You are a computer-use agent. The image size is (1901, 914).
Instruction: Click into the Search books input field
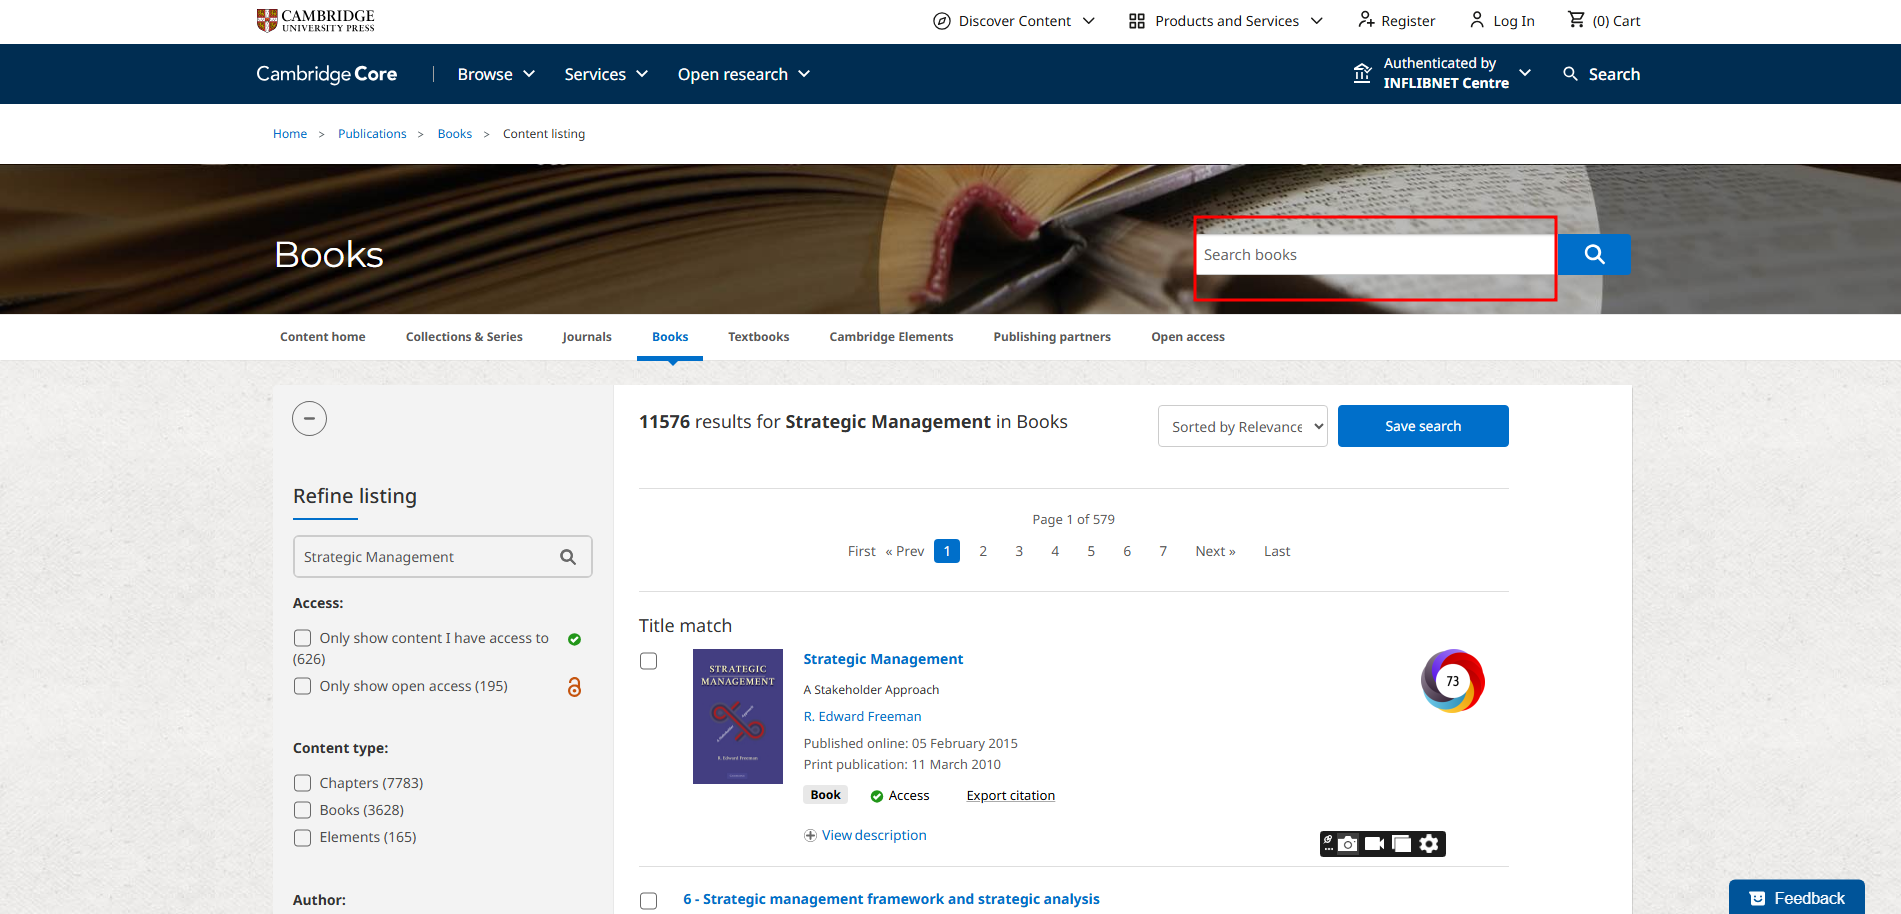click(1374, 255)
